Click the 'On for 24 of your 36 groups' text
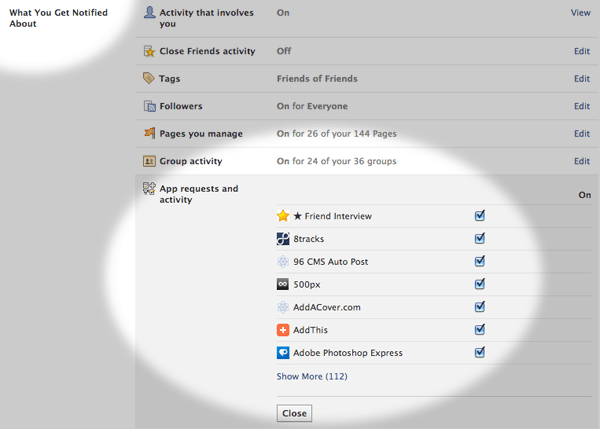This screenshot has width=600, height=429. click(336, 161)
